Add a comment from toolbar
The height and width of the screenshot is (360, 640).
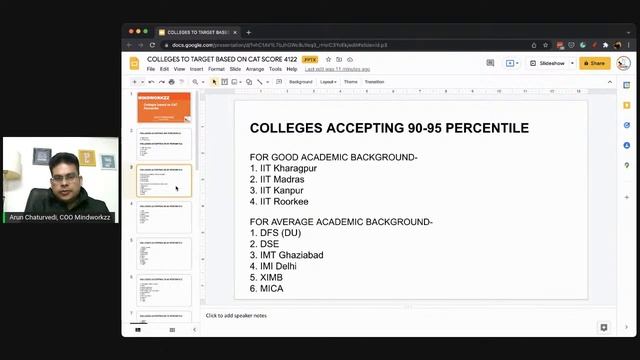279,82
